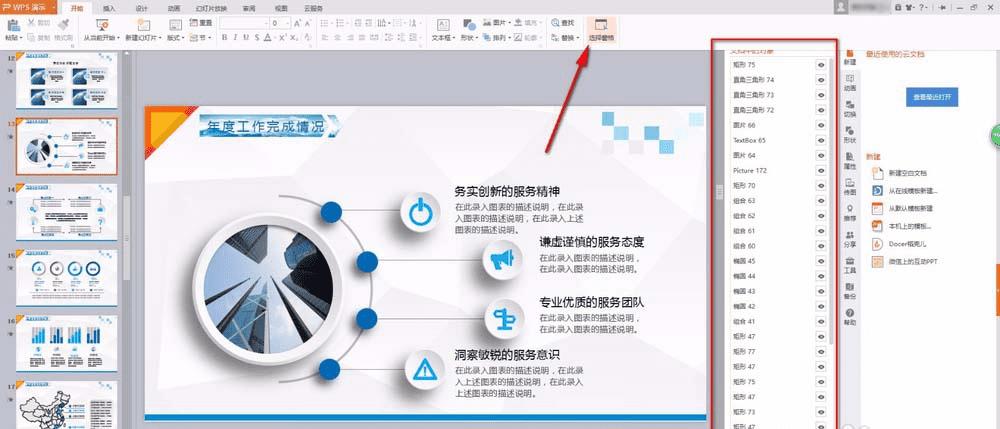1000x429 pixels.
Task: Open the 属性 properties sidebar panel
Action: 849,160
